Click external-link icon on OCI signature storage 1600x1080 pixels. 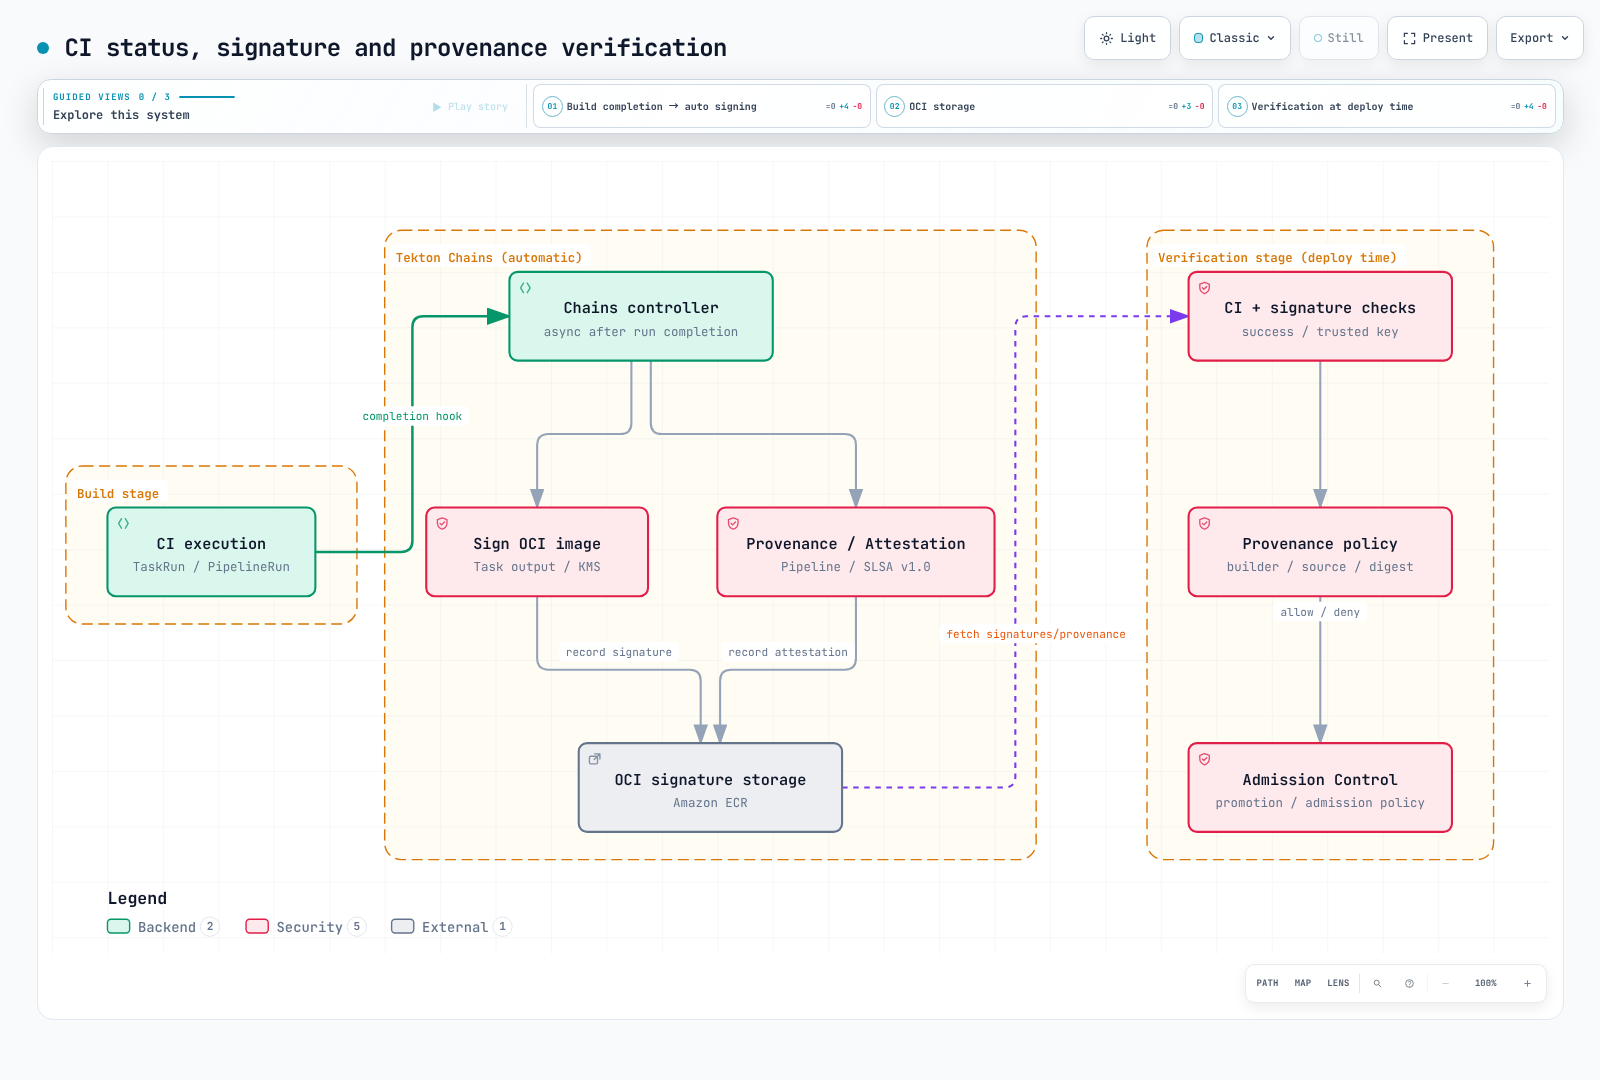coord(594,759)
